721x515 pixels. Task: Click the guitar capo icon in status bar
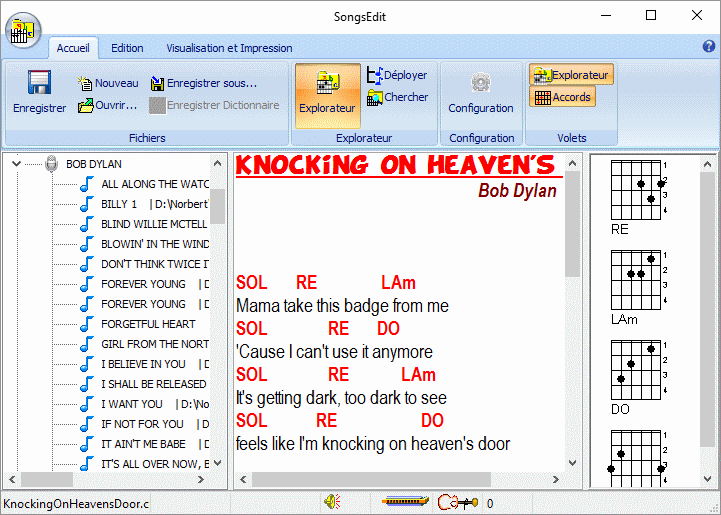pyautogui.click(x=458, y=502)
